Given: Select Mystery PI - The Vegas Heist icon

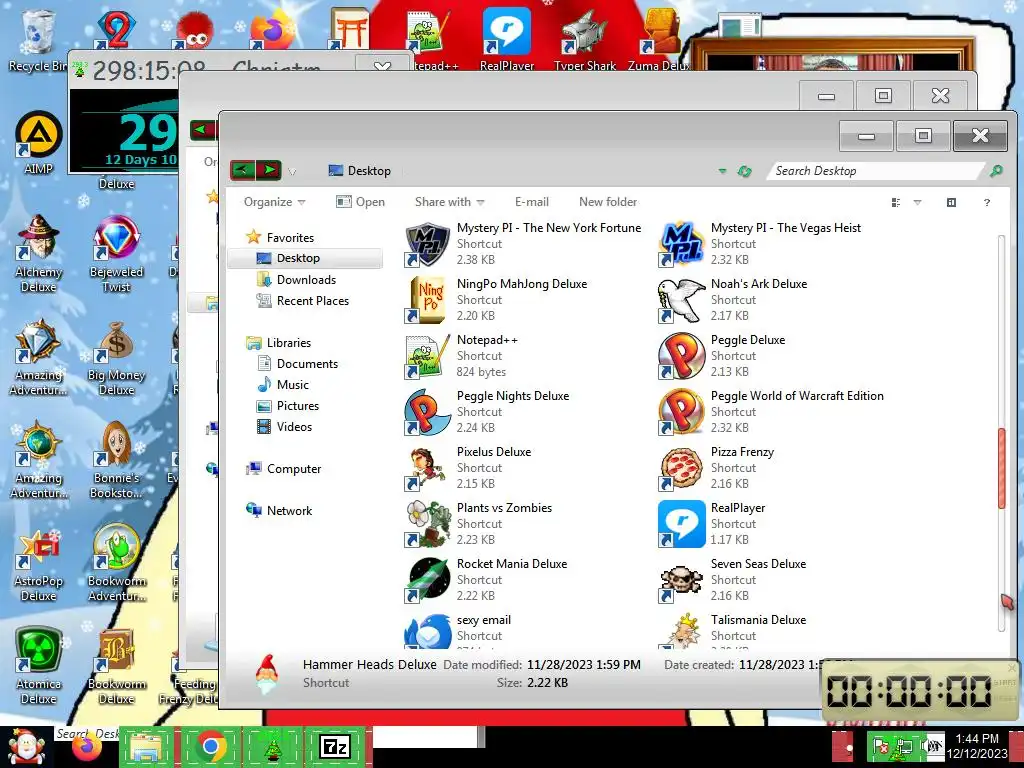Looking at the screenshot, I should 681,244.
